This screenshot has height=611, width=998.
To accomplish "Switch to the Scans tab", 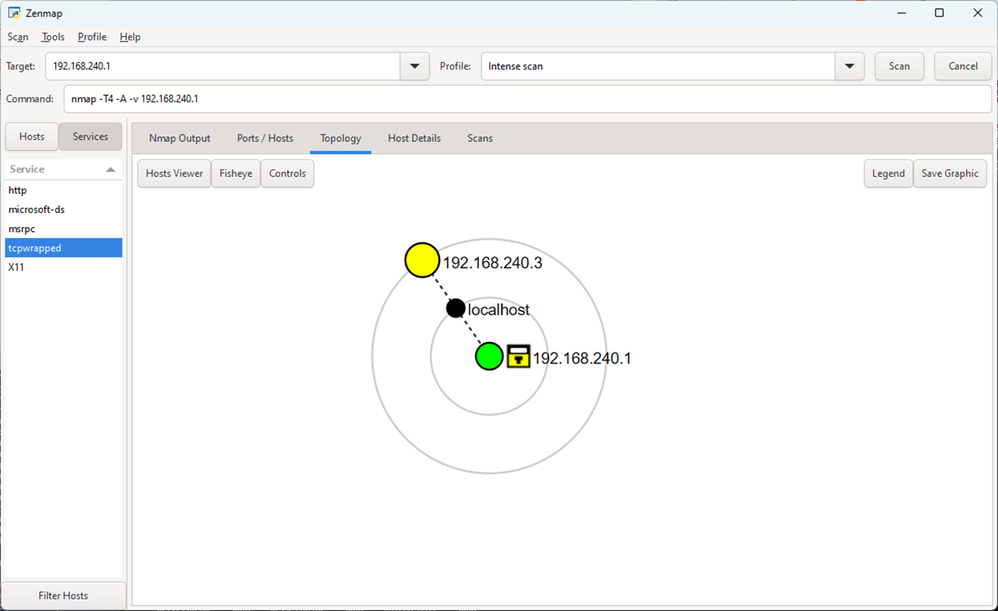I will pyautogui.click(x=480, y=138).
